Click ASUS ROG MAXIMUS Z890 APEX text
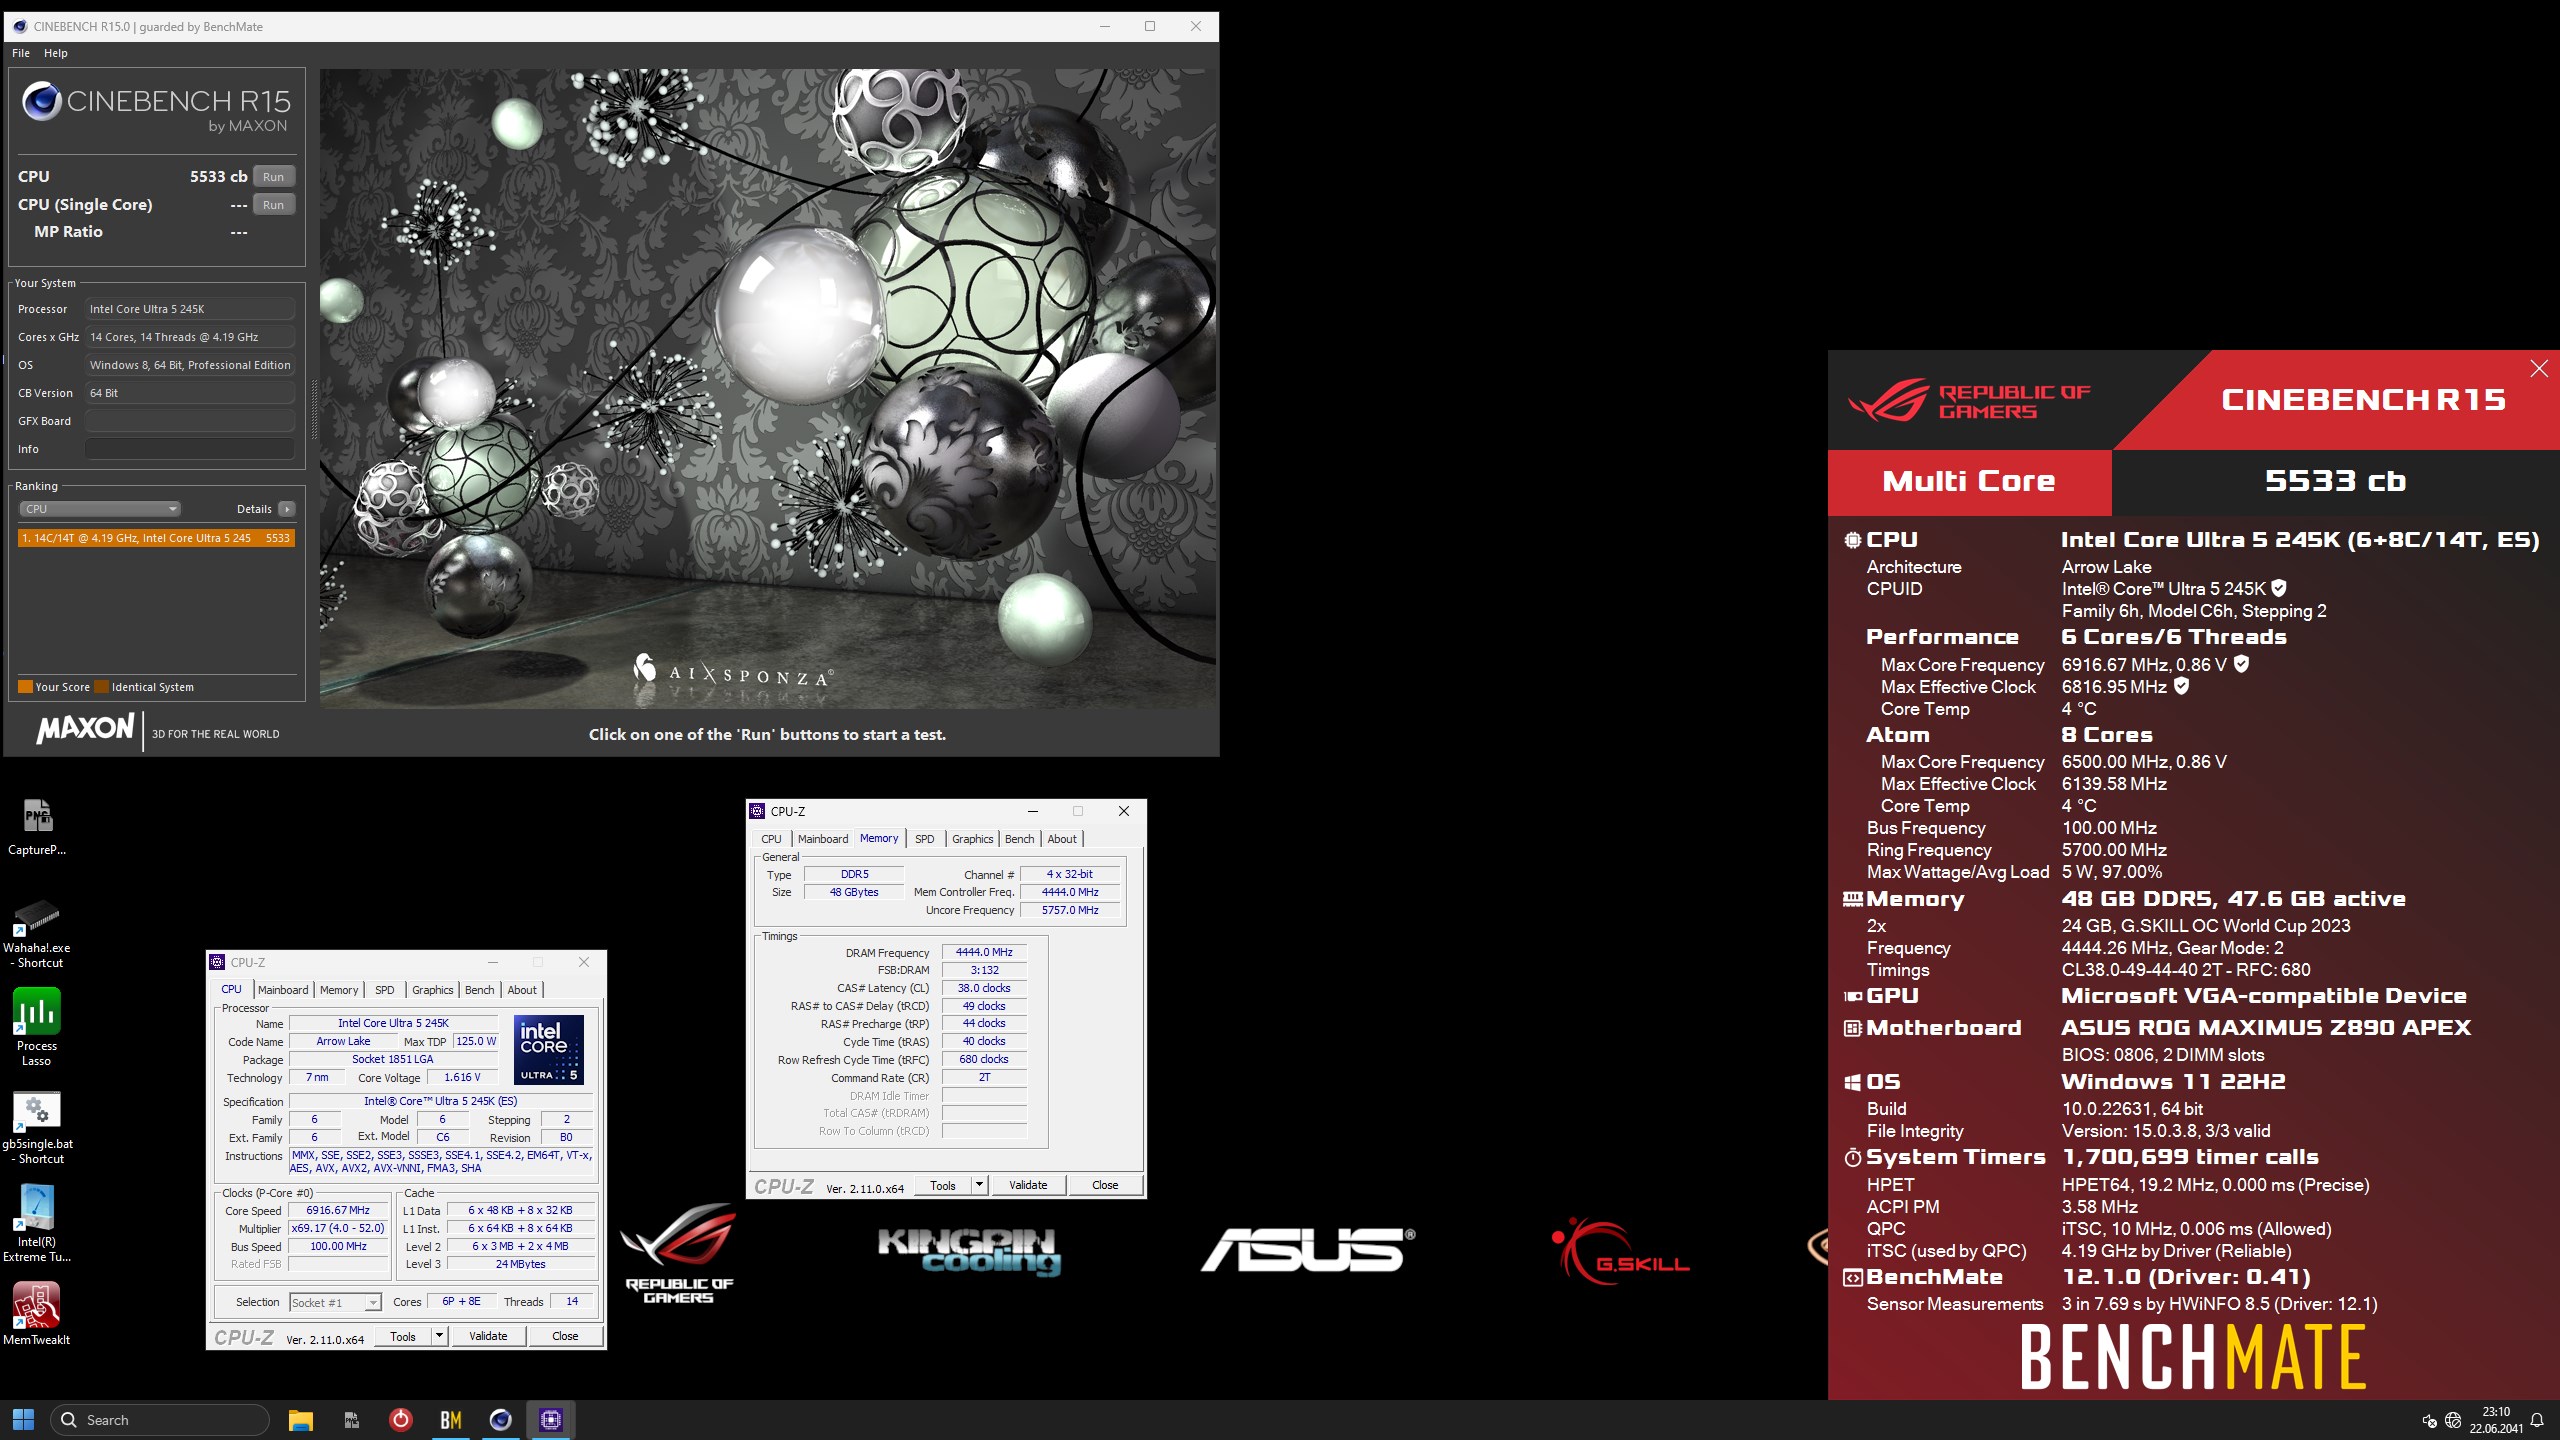This screenshot has height=1440, width=2560. click(2266, 1027)
